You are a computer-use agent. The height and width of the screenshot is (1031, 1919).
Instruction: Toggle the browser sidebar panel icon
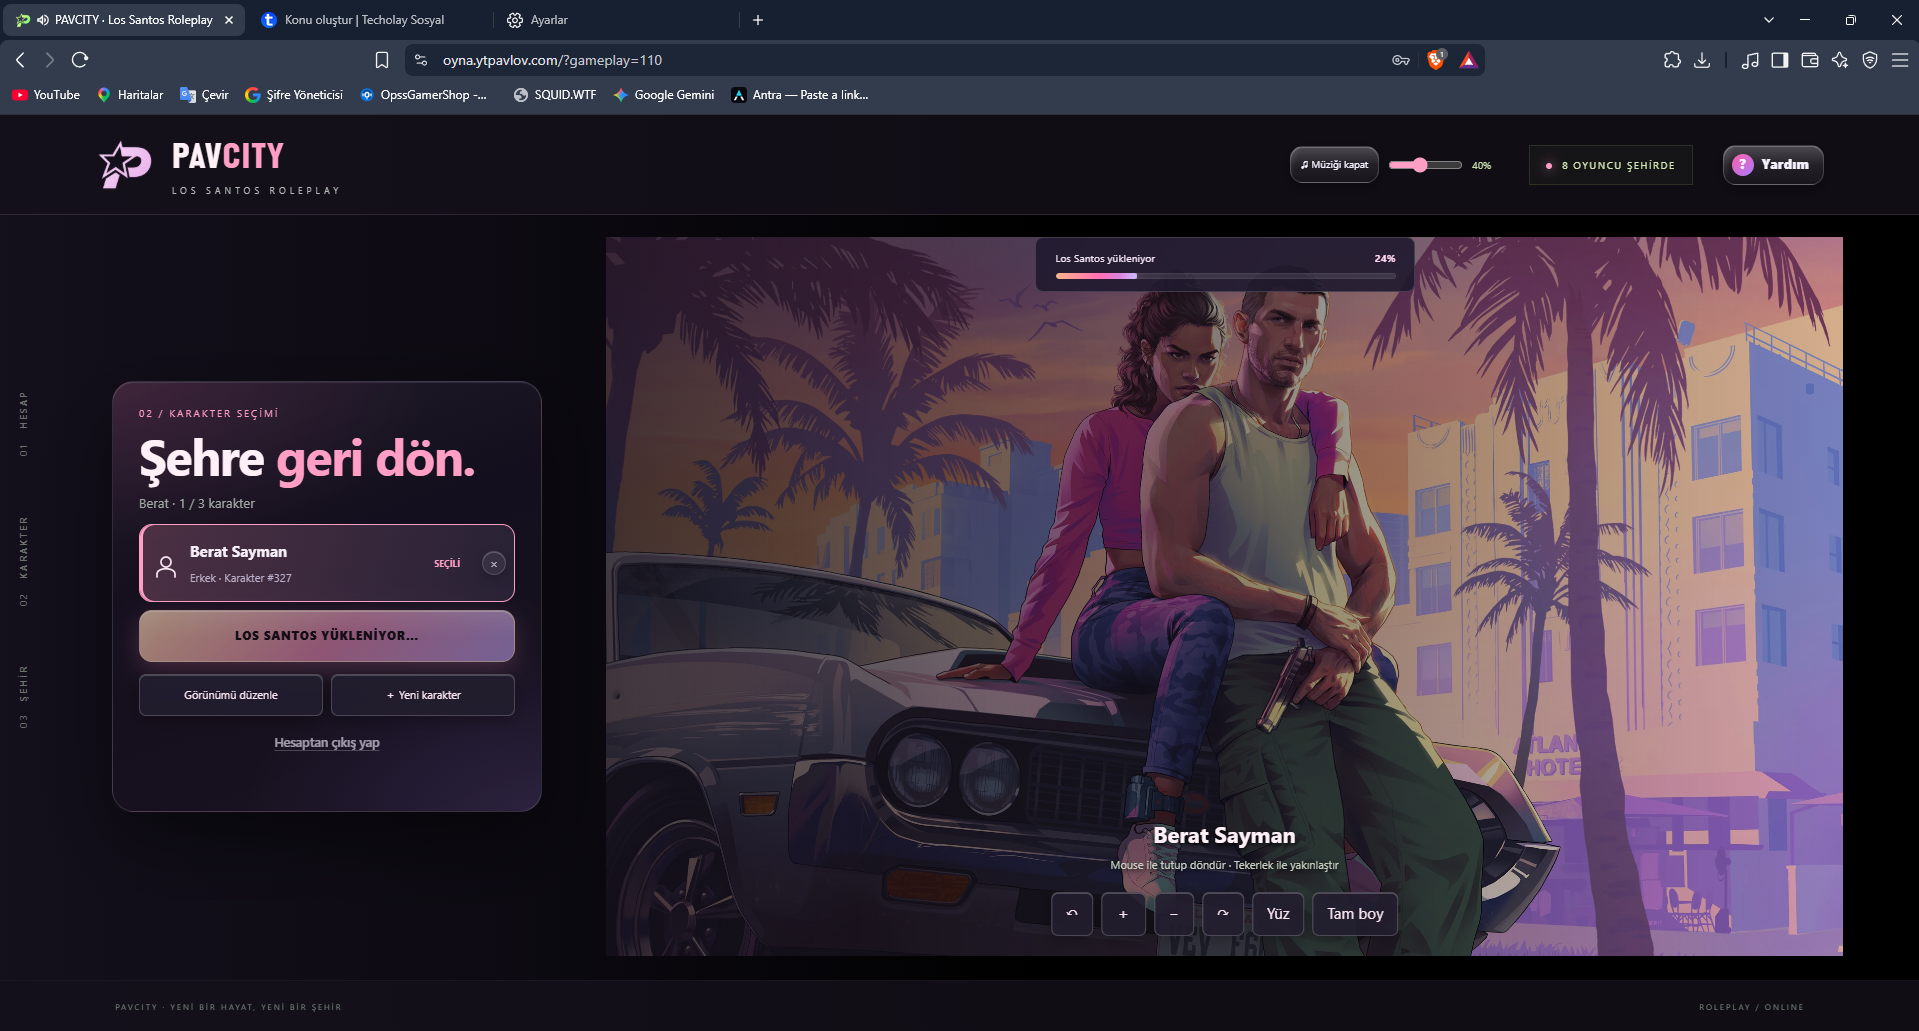pos(1780,60)
